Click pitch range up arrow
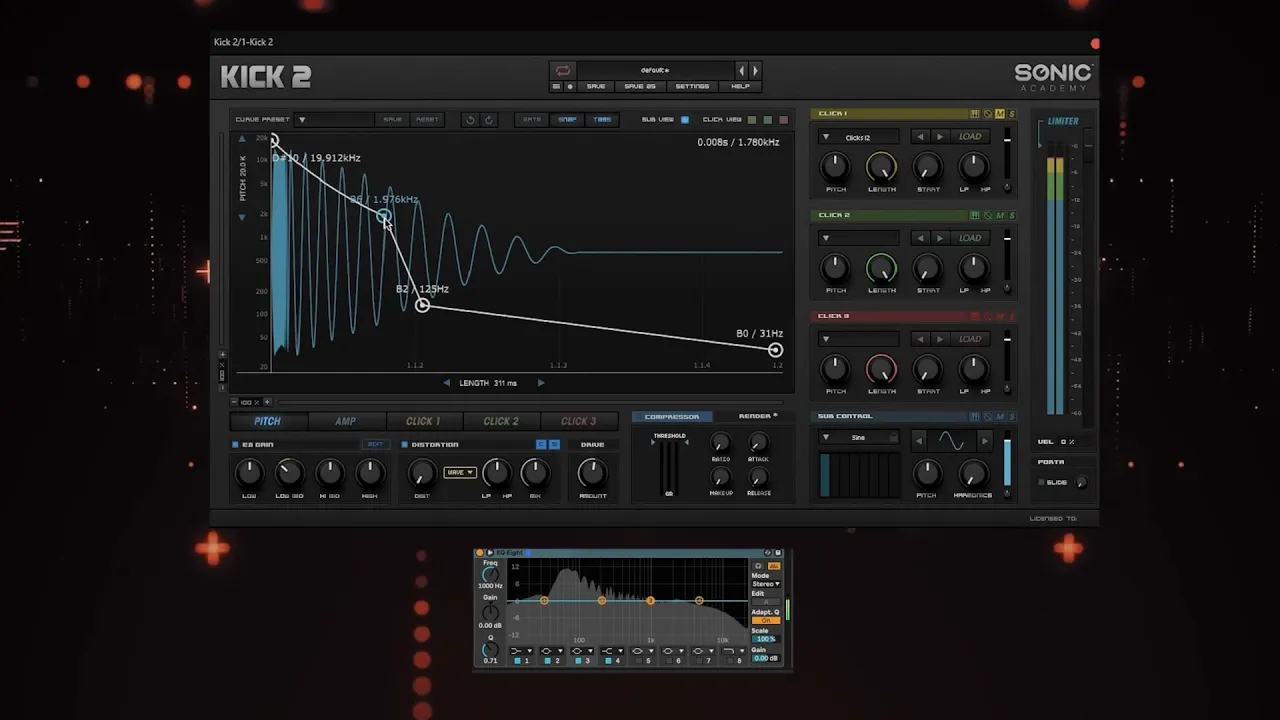This screenshot has height=720, width=1280. [241, 139]
